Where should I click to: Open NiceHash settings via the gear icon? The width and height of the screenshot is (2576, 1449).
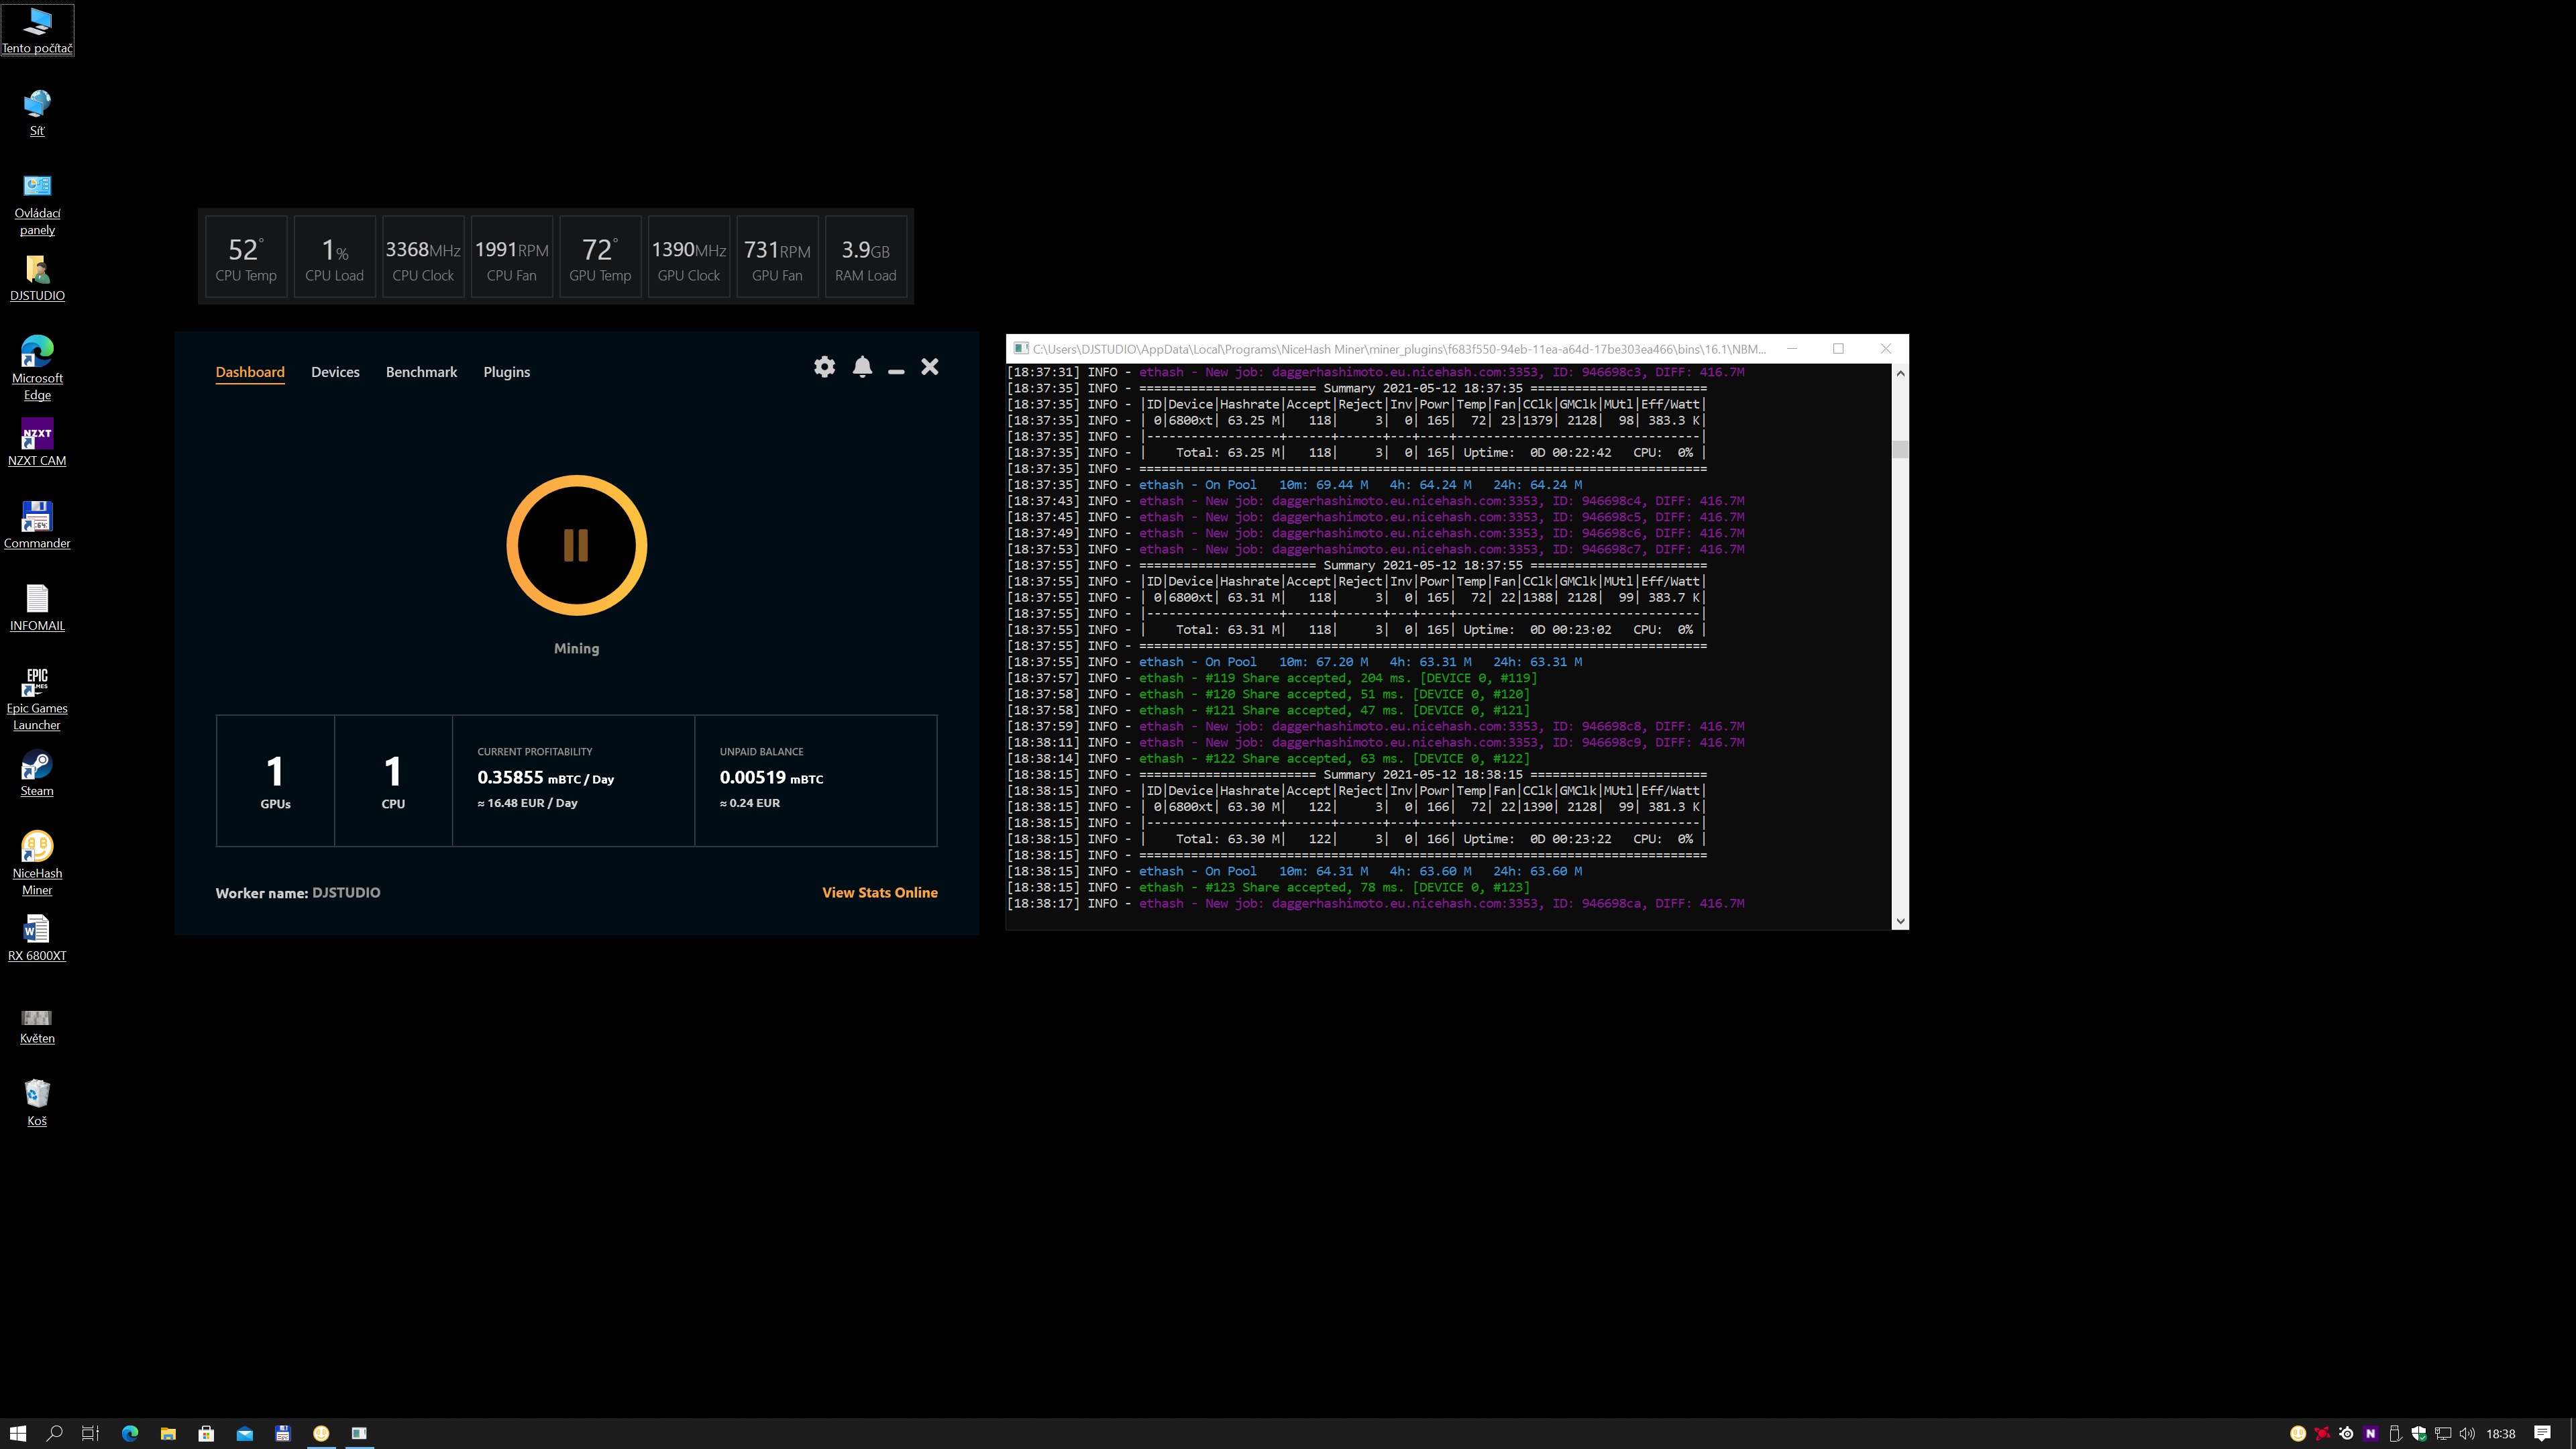pos(824,367)
